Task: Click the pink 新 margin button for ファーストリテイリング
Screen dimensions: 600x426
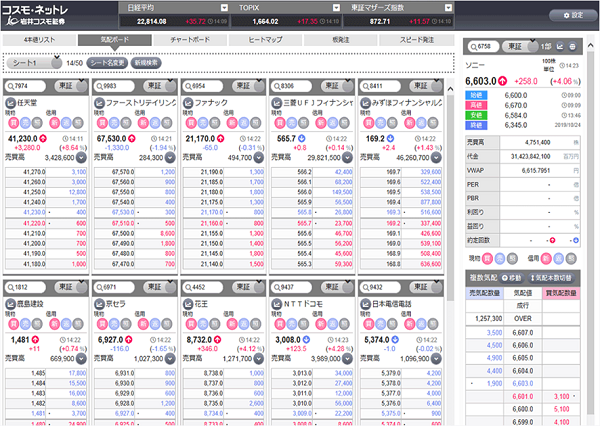Action: pyautogui.click(x=143, y=122)
